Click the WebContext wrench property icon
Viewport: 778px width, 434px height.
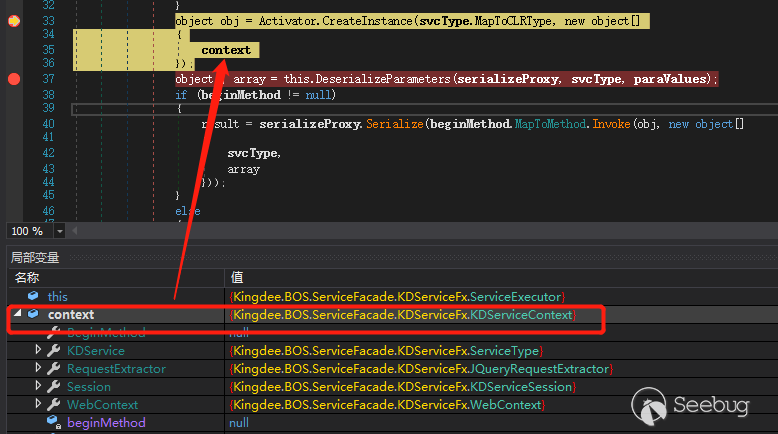(x=54, y=404)
